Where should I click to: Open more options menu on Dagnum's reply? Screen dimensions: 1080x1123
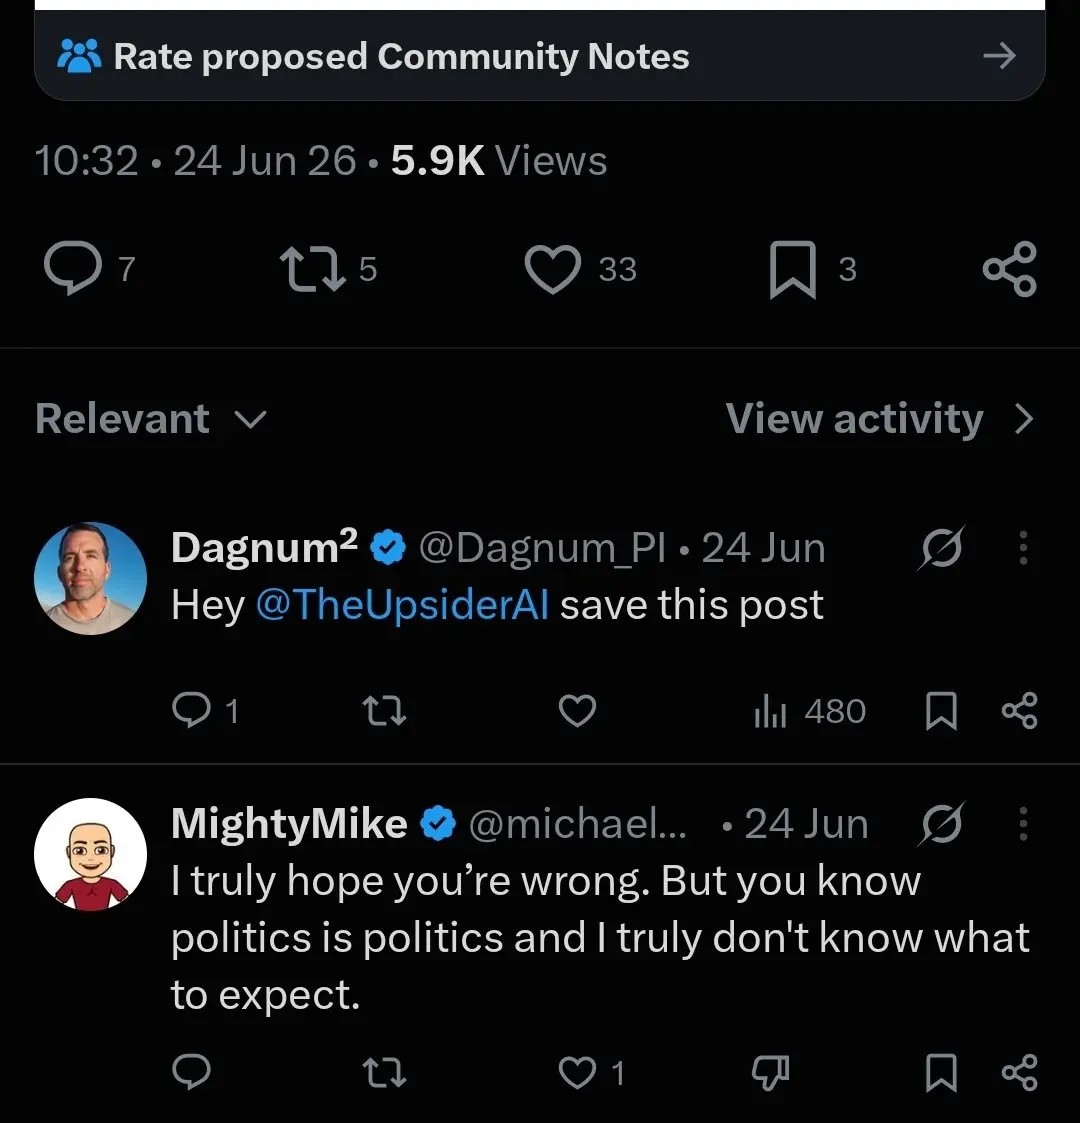(x=1023, y=548)
